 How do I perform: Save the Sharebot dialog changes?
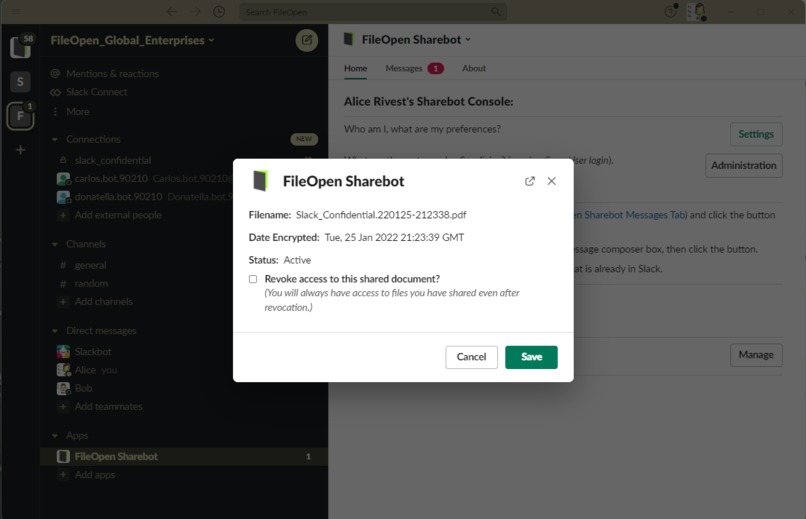click(x=531, y=357)
